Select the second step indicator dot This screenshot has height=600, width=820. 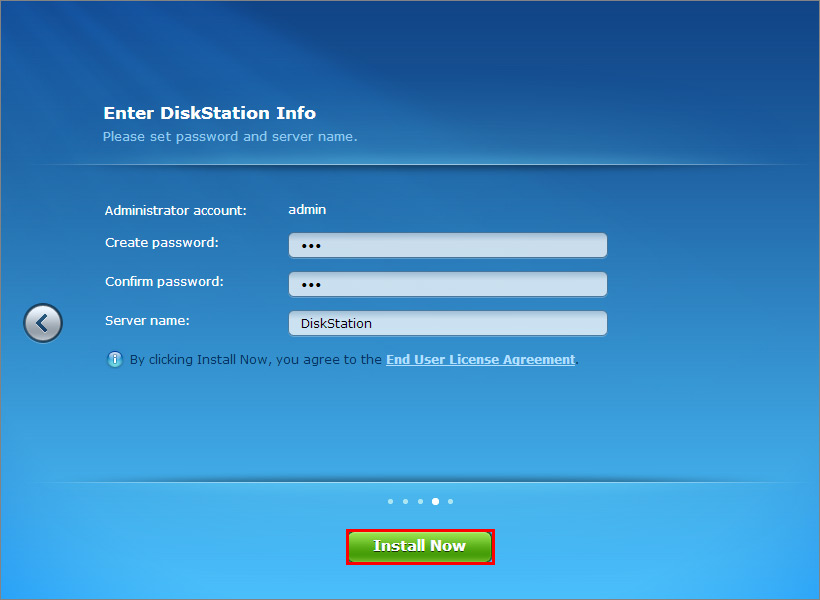(405, 502)
